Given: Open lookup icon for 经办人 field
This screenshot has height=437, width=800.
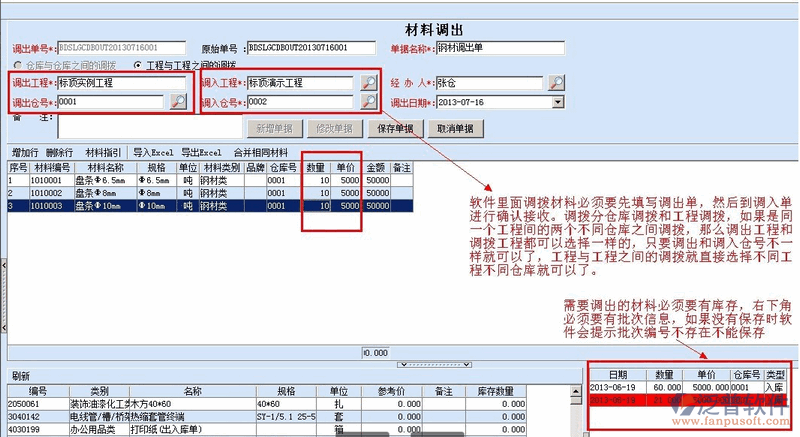Looking at the screenshot, I should 556,83.
